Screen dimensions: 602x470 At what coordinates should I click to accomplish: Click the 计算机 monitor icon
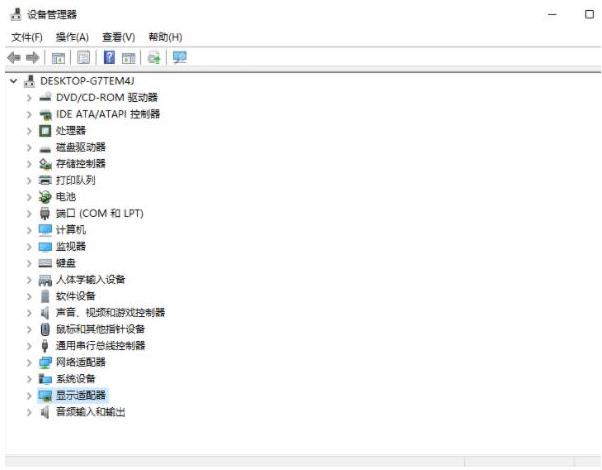point(45,230)
